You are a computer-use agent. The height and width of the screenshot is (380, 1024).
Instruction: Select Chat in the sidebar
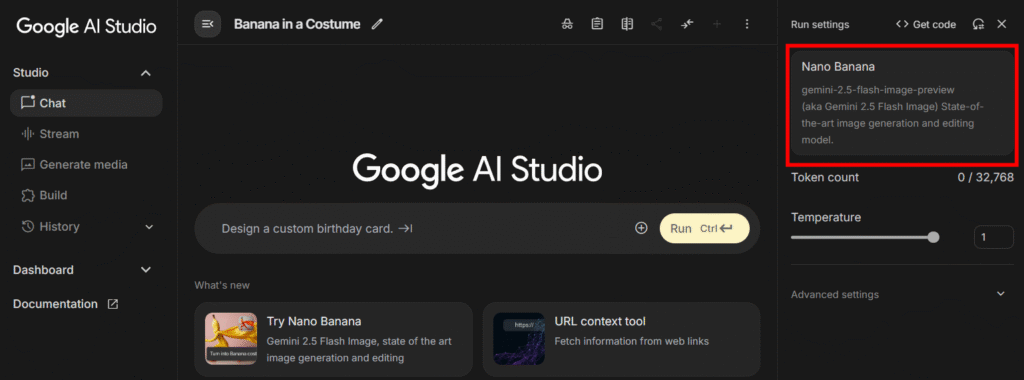click(x=86, y=103)
